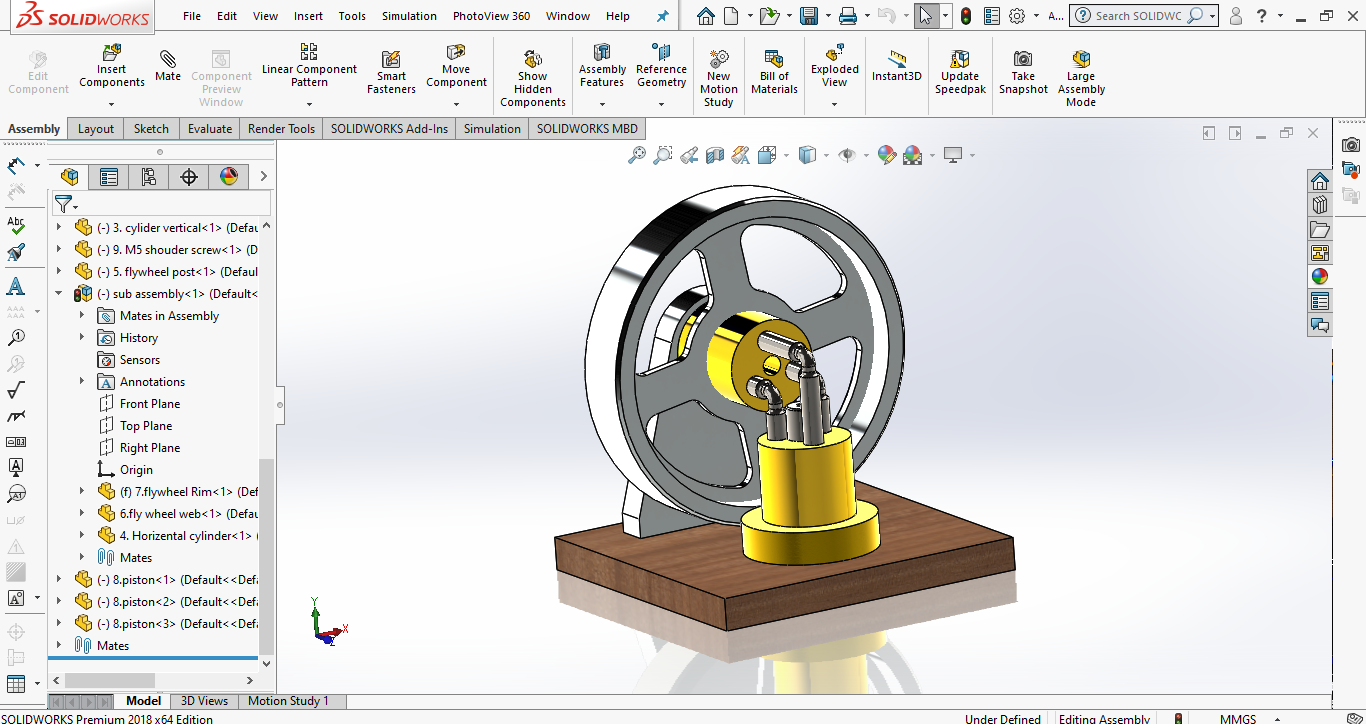The image size is (1366, 724).
Task: Click Smart Fasteners icon
Action: coord(391,72)
